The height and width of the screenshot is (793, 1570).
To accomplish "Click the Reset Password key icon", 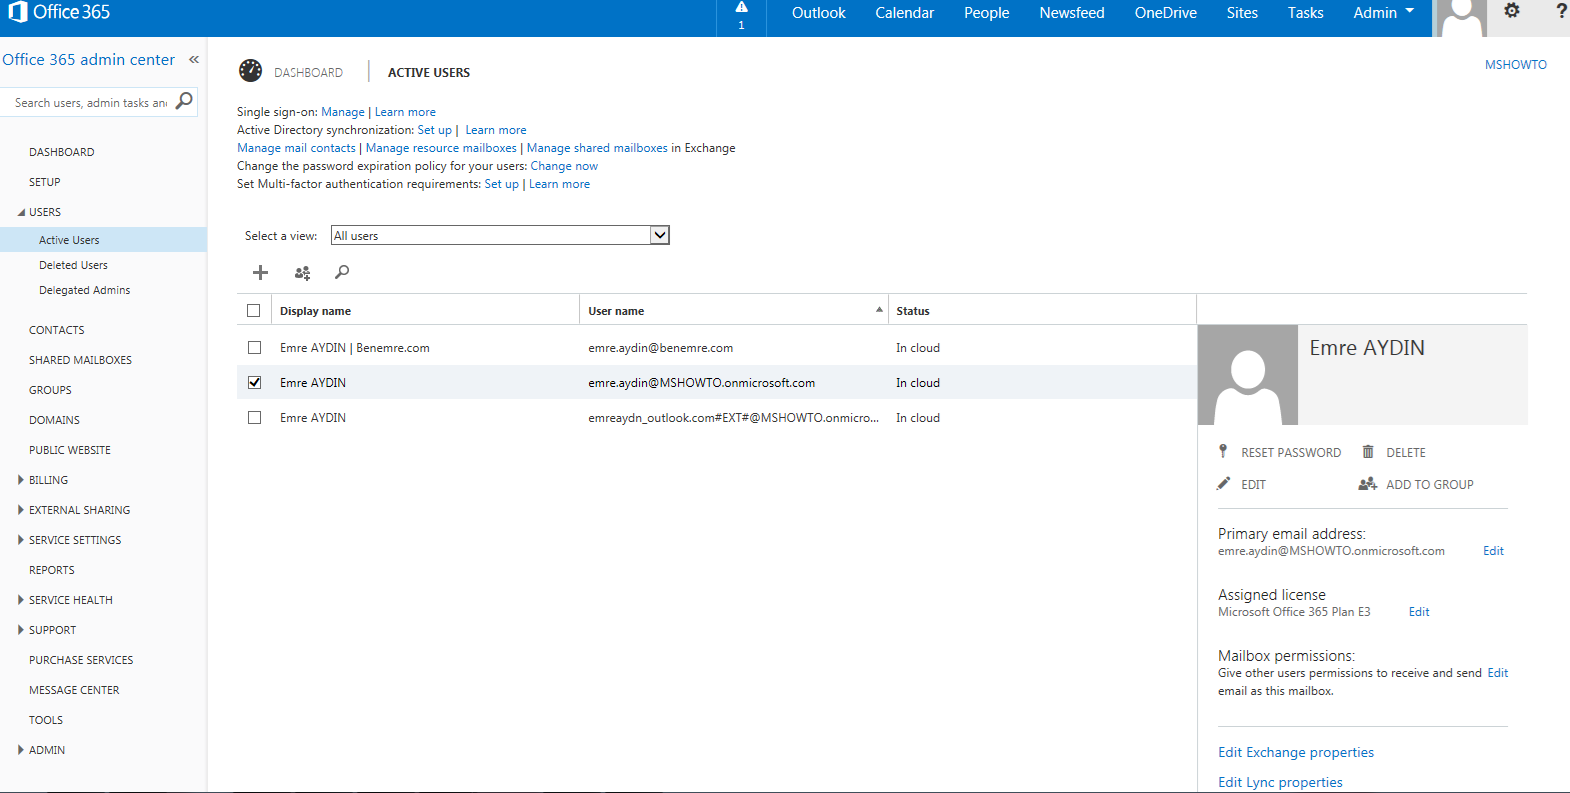I will pos(1223,451).
